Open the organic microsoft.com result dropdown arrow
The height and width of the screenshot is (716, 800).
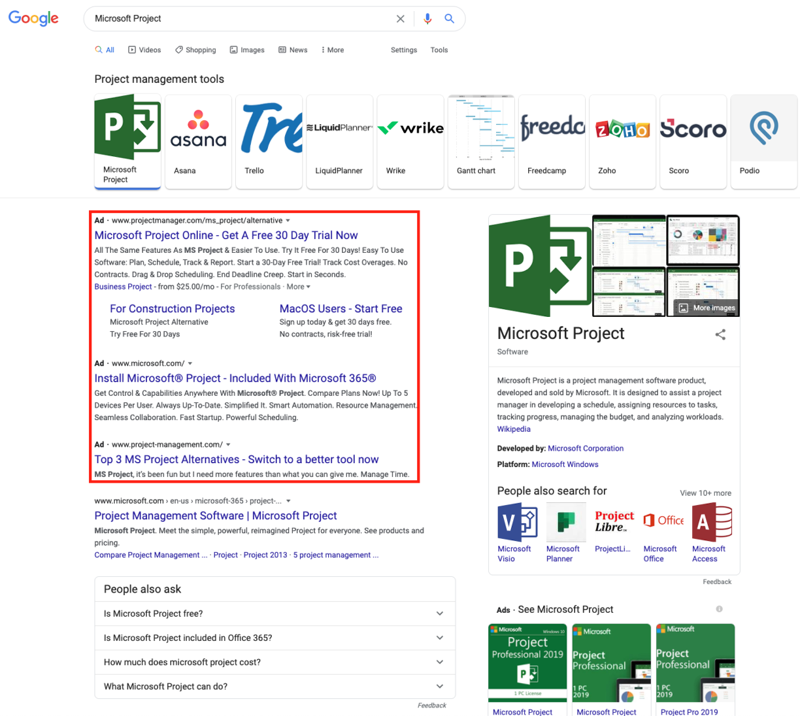(288, 501)
